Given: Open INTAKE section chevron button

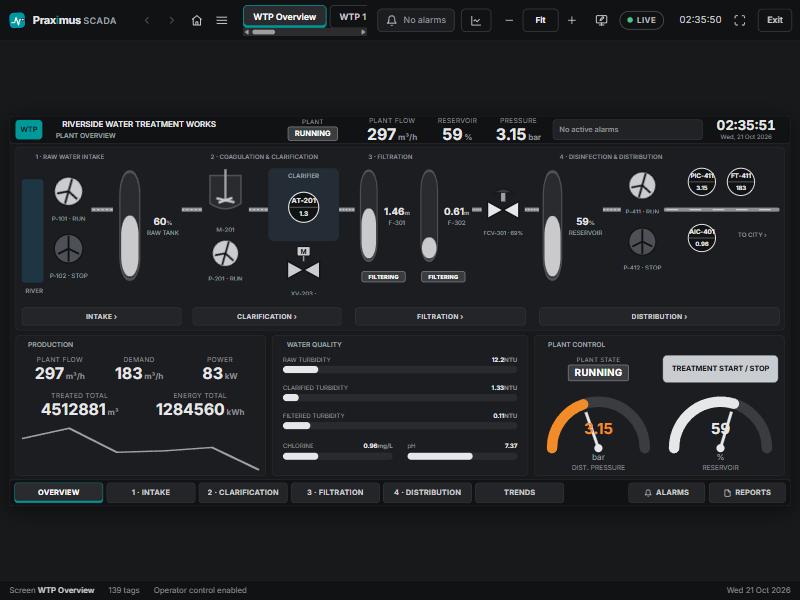Looking at the screenshot, I should (x=101, y=316).
